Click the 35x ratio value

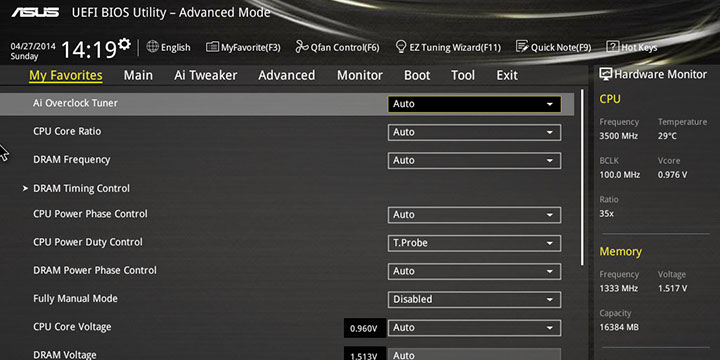tap(607, 214)
